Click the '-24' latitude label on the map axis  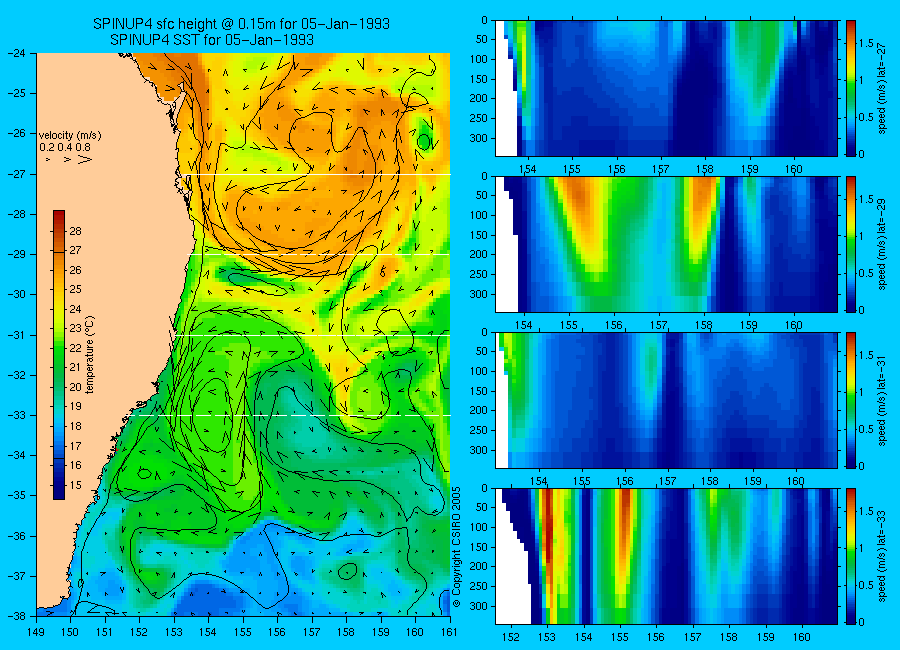(x=16, y=53)
